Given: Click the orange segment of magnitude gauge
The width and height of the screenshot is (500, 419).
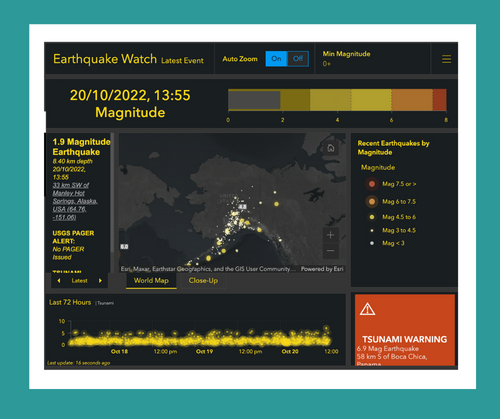Looking at the screenshot, I should (412, 100).
